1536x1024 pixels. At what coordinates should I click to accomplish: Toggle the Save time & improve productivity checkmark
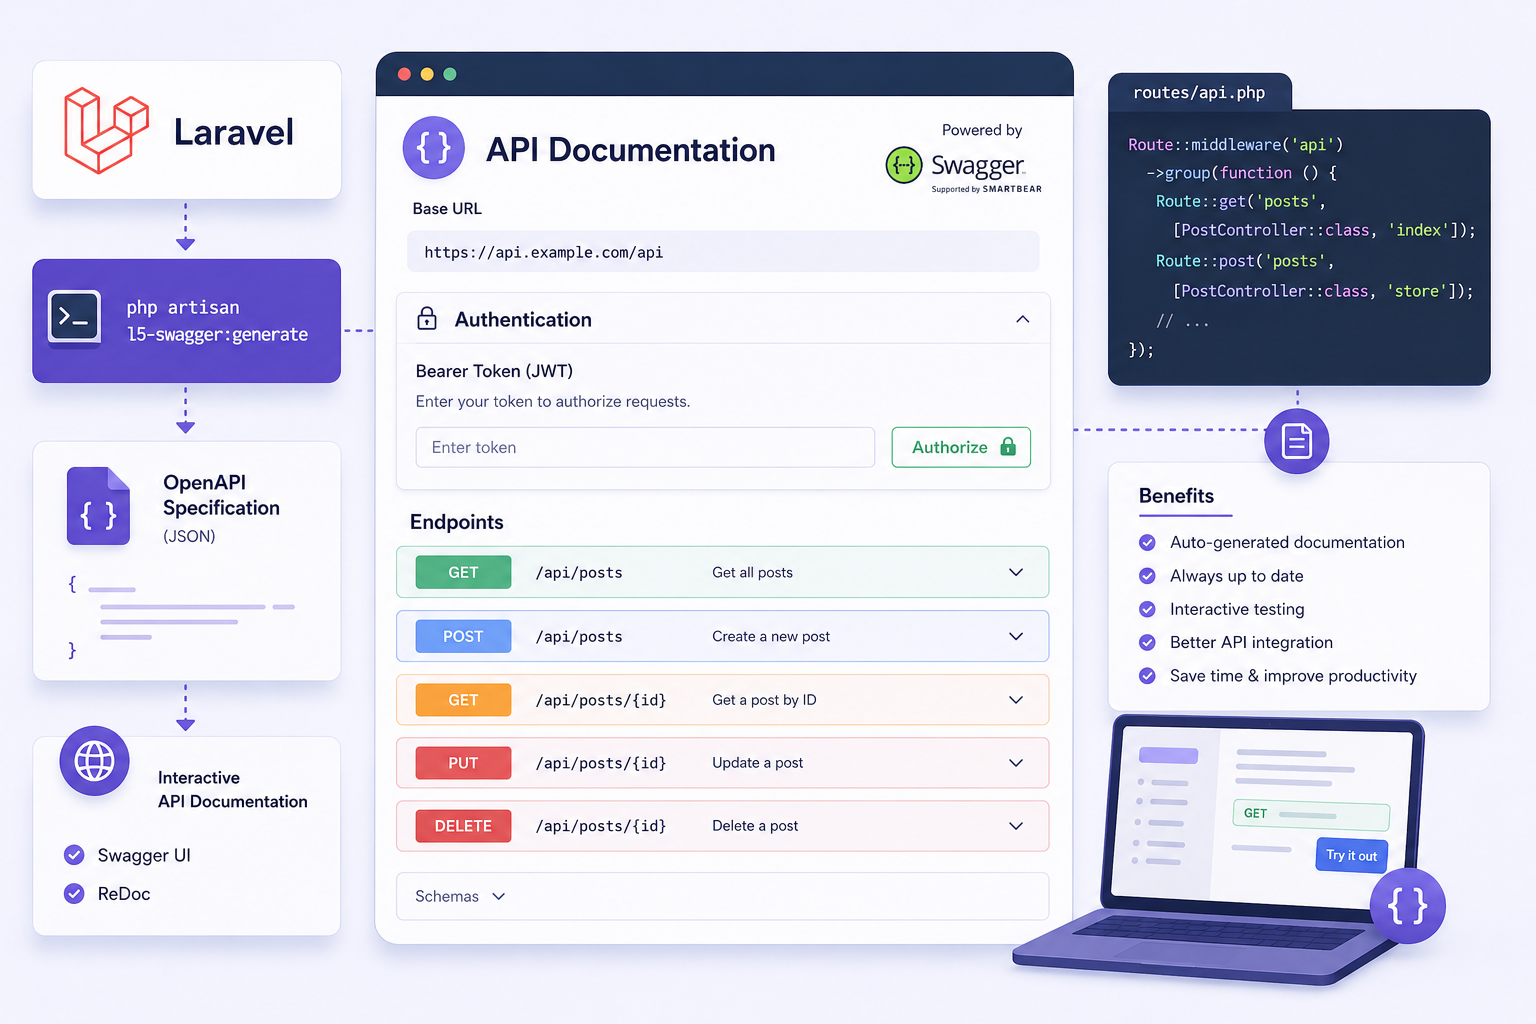coord(1148,676)
